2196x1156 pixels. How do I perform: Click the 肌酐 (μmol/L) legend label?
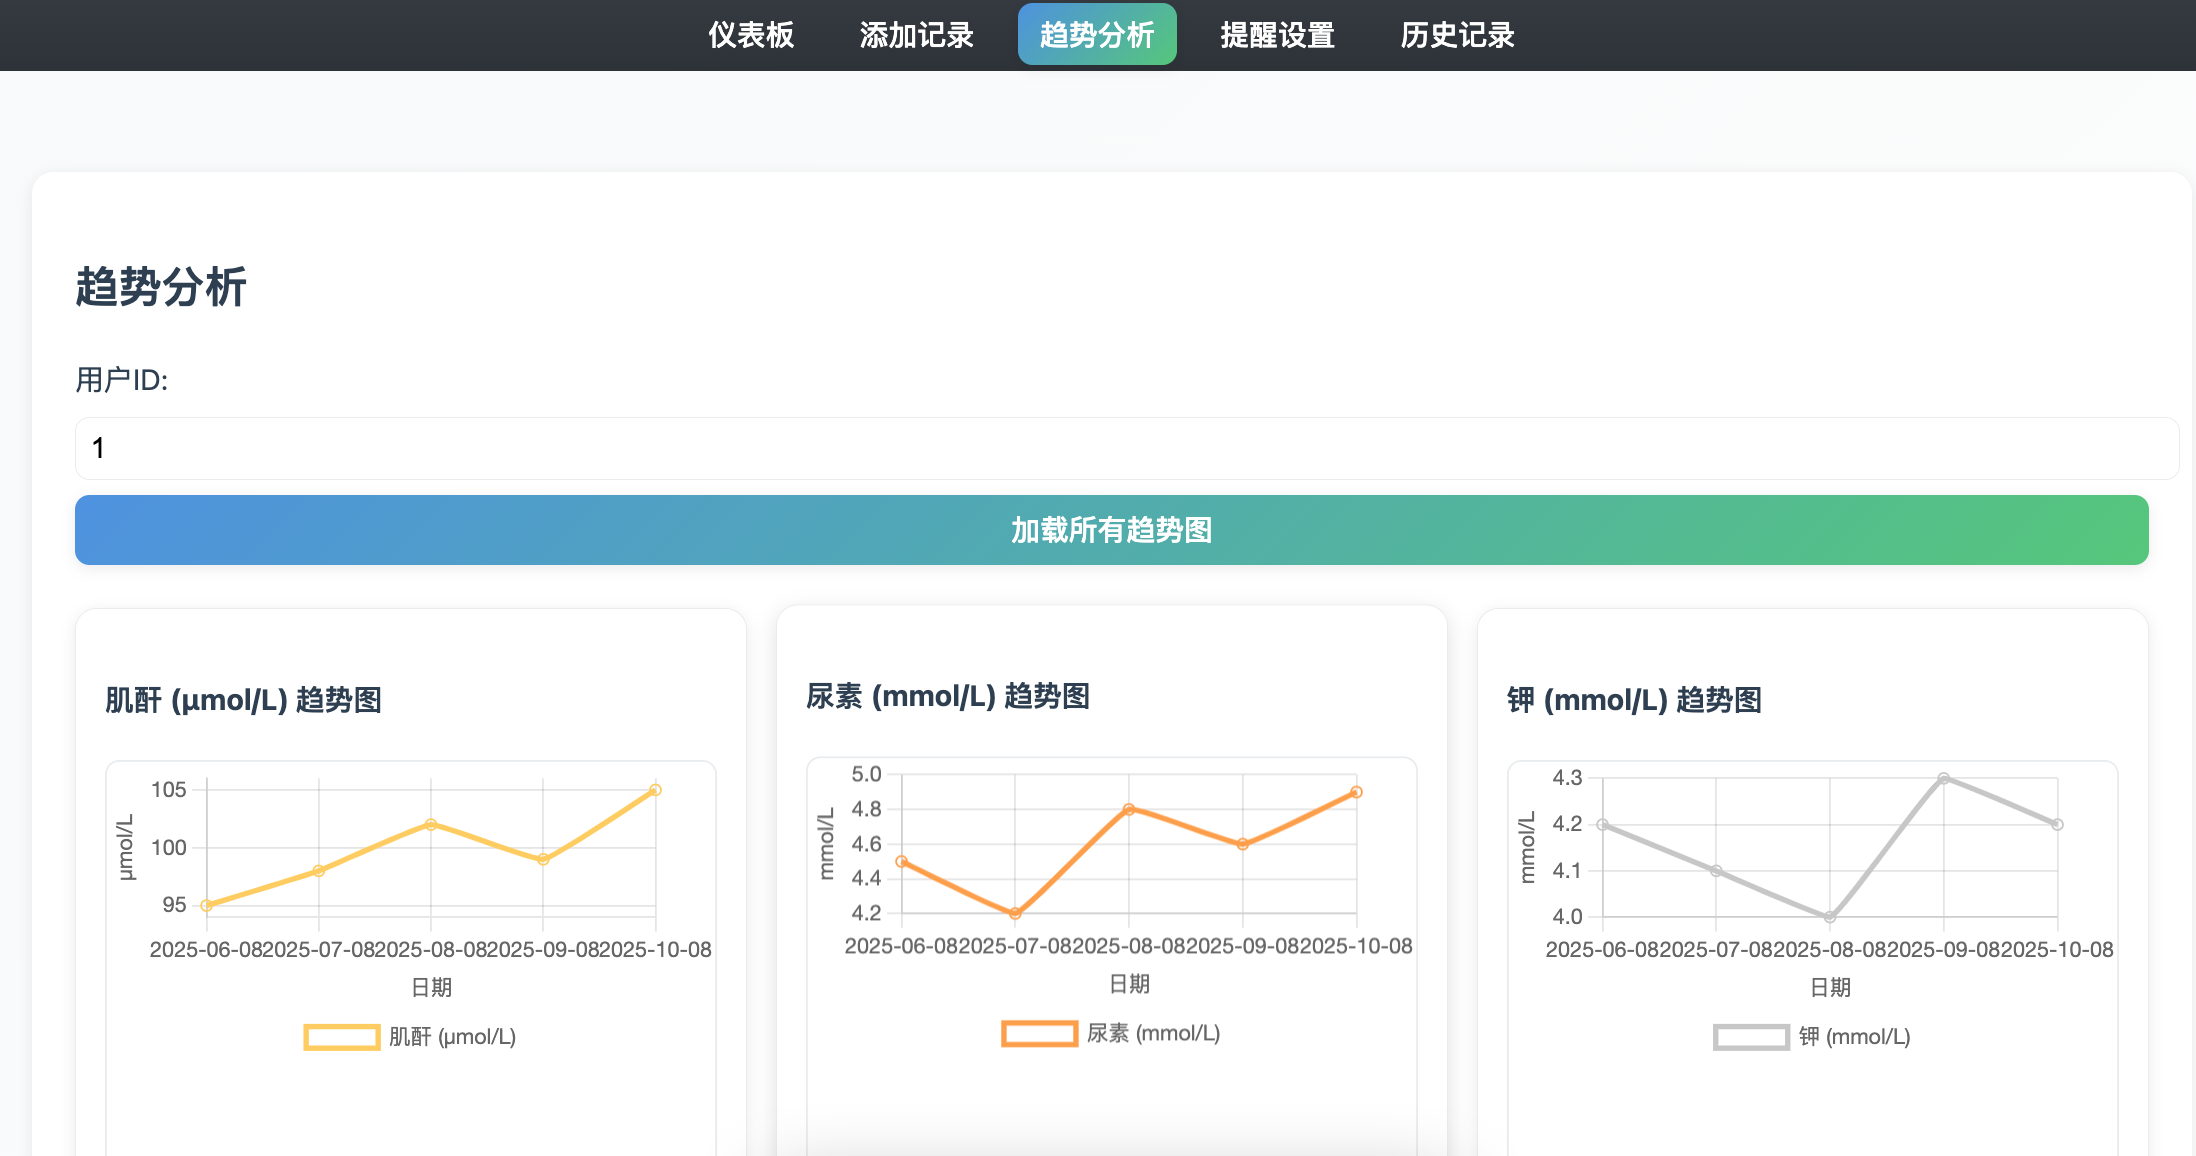452,1037
